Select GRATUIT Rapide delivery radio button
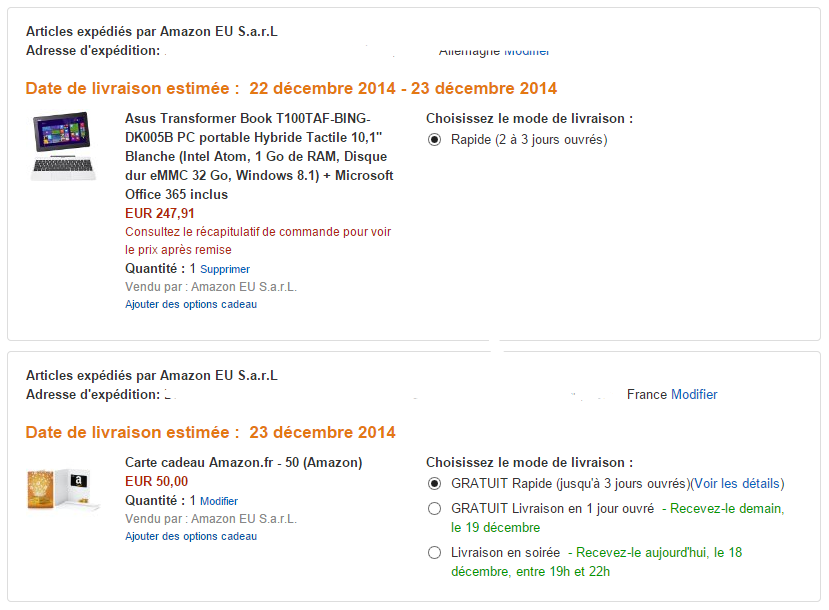829x610 pixels. tap(435, 484)
